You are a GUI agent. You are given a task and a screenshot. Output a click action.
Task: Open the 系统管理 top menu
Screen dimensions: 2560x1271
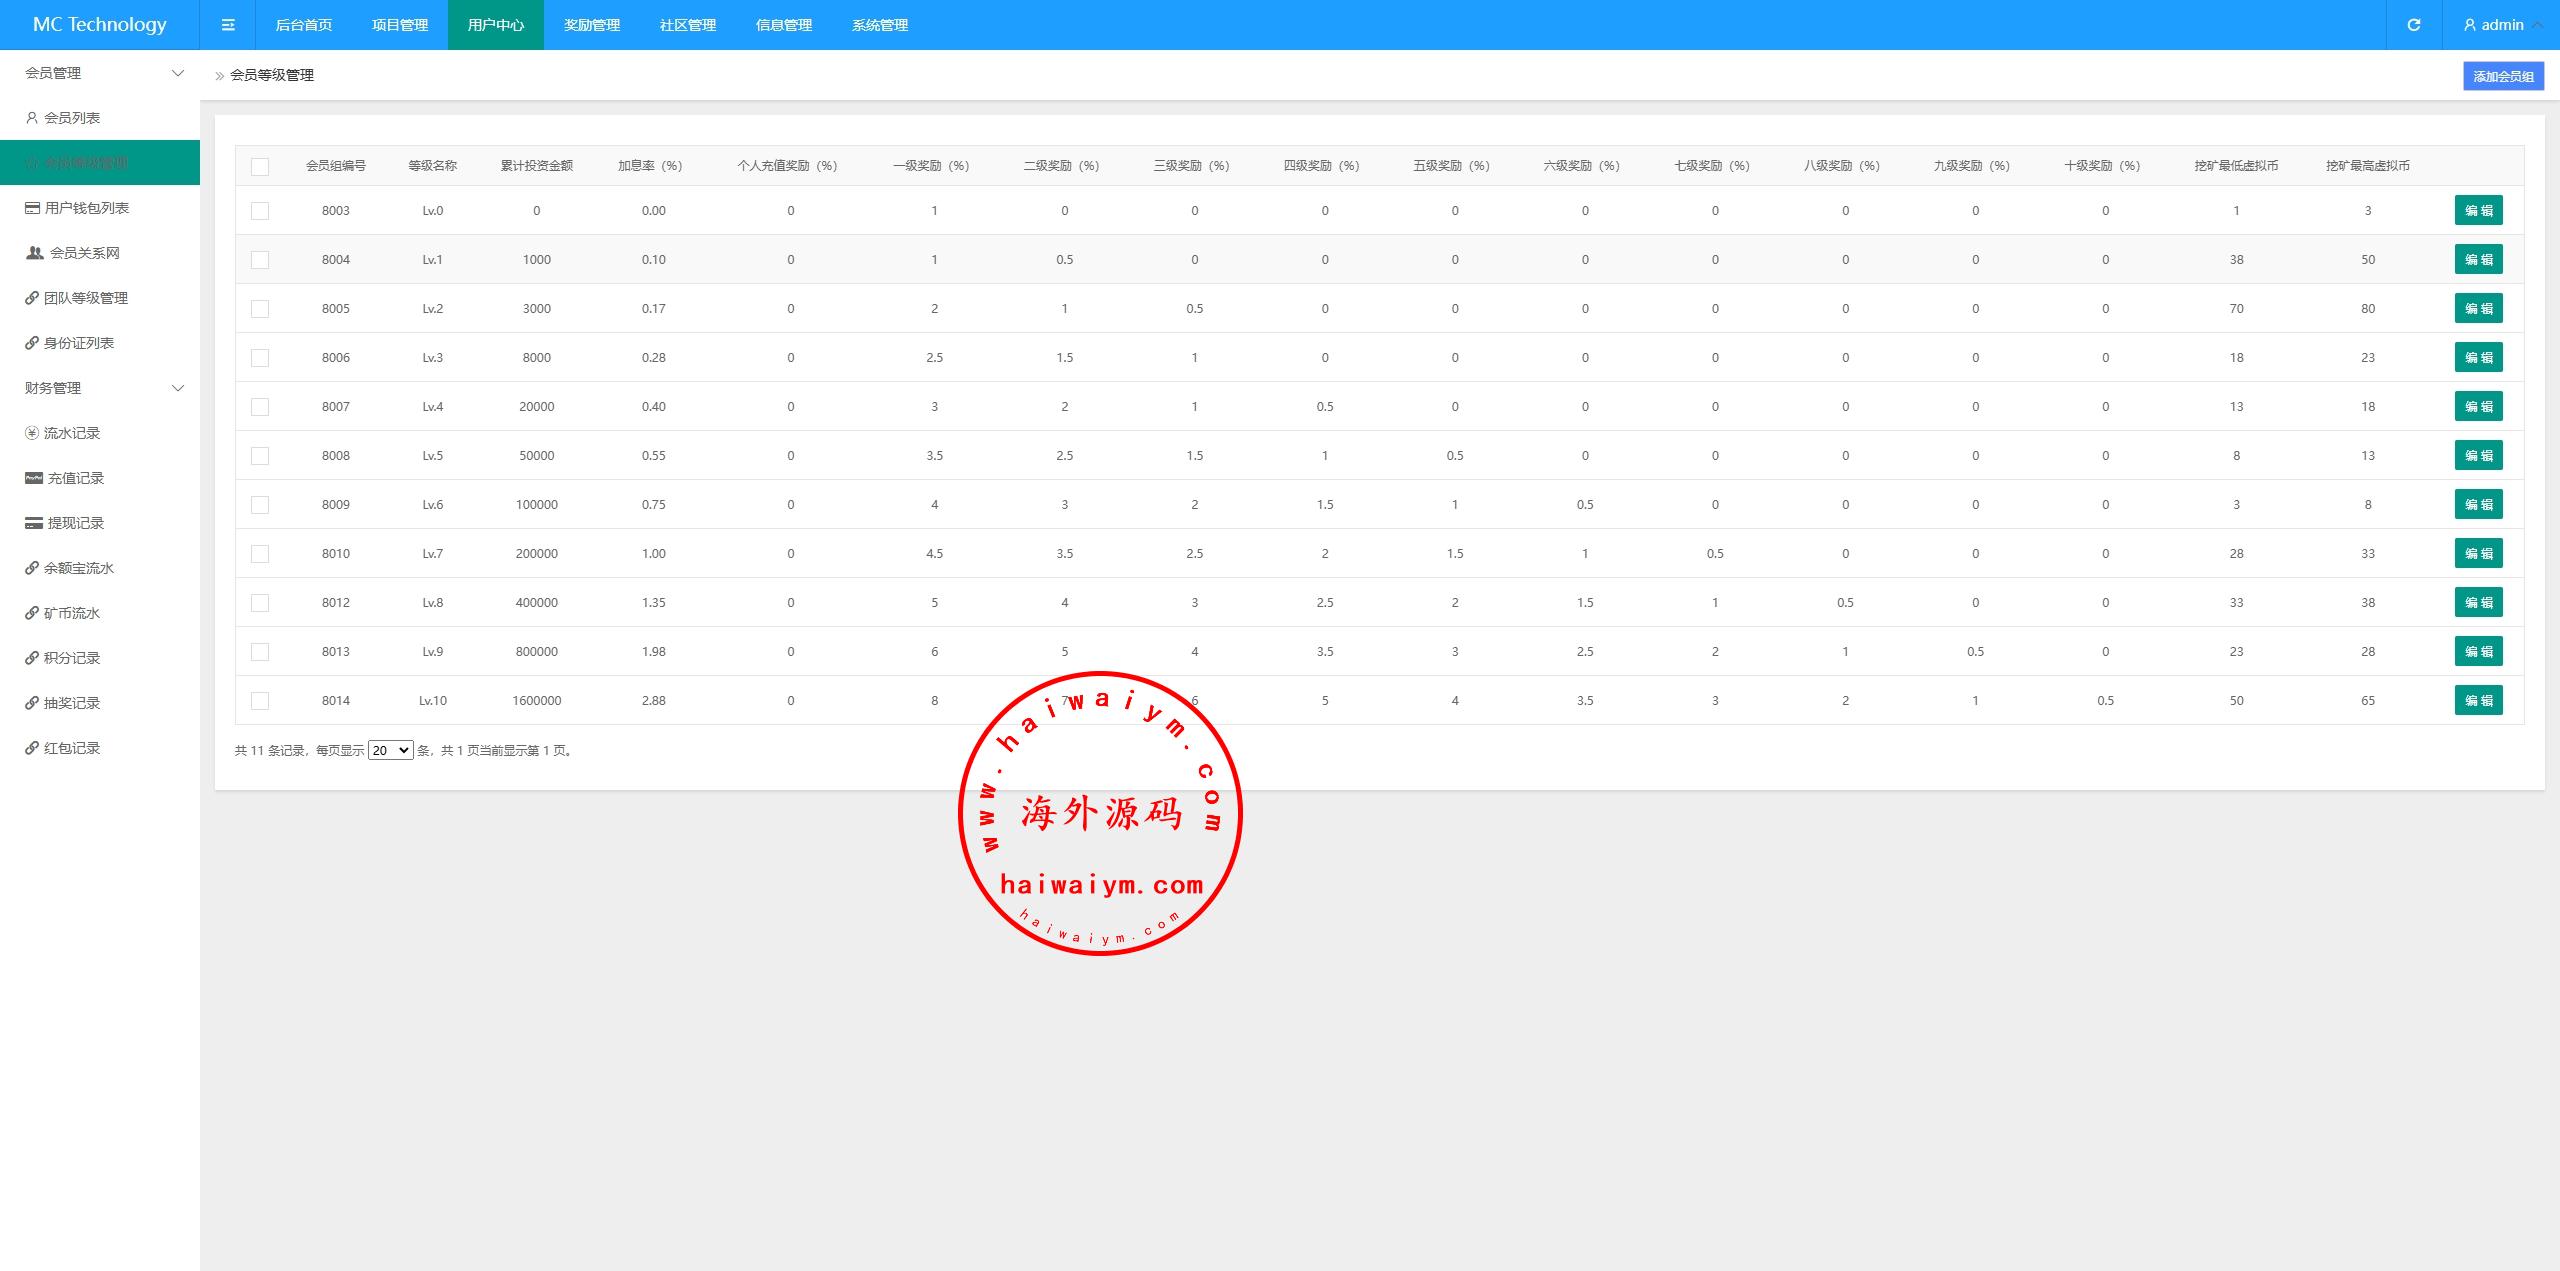(880, 25)
